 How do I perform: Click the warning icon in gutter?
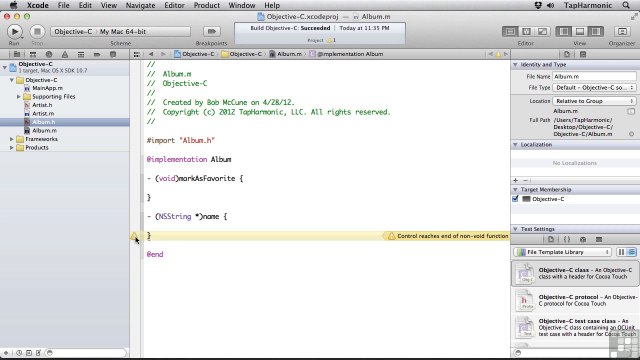click(134, 236)
